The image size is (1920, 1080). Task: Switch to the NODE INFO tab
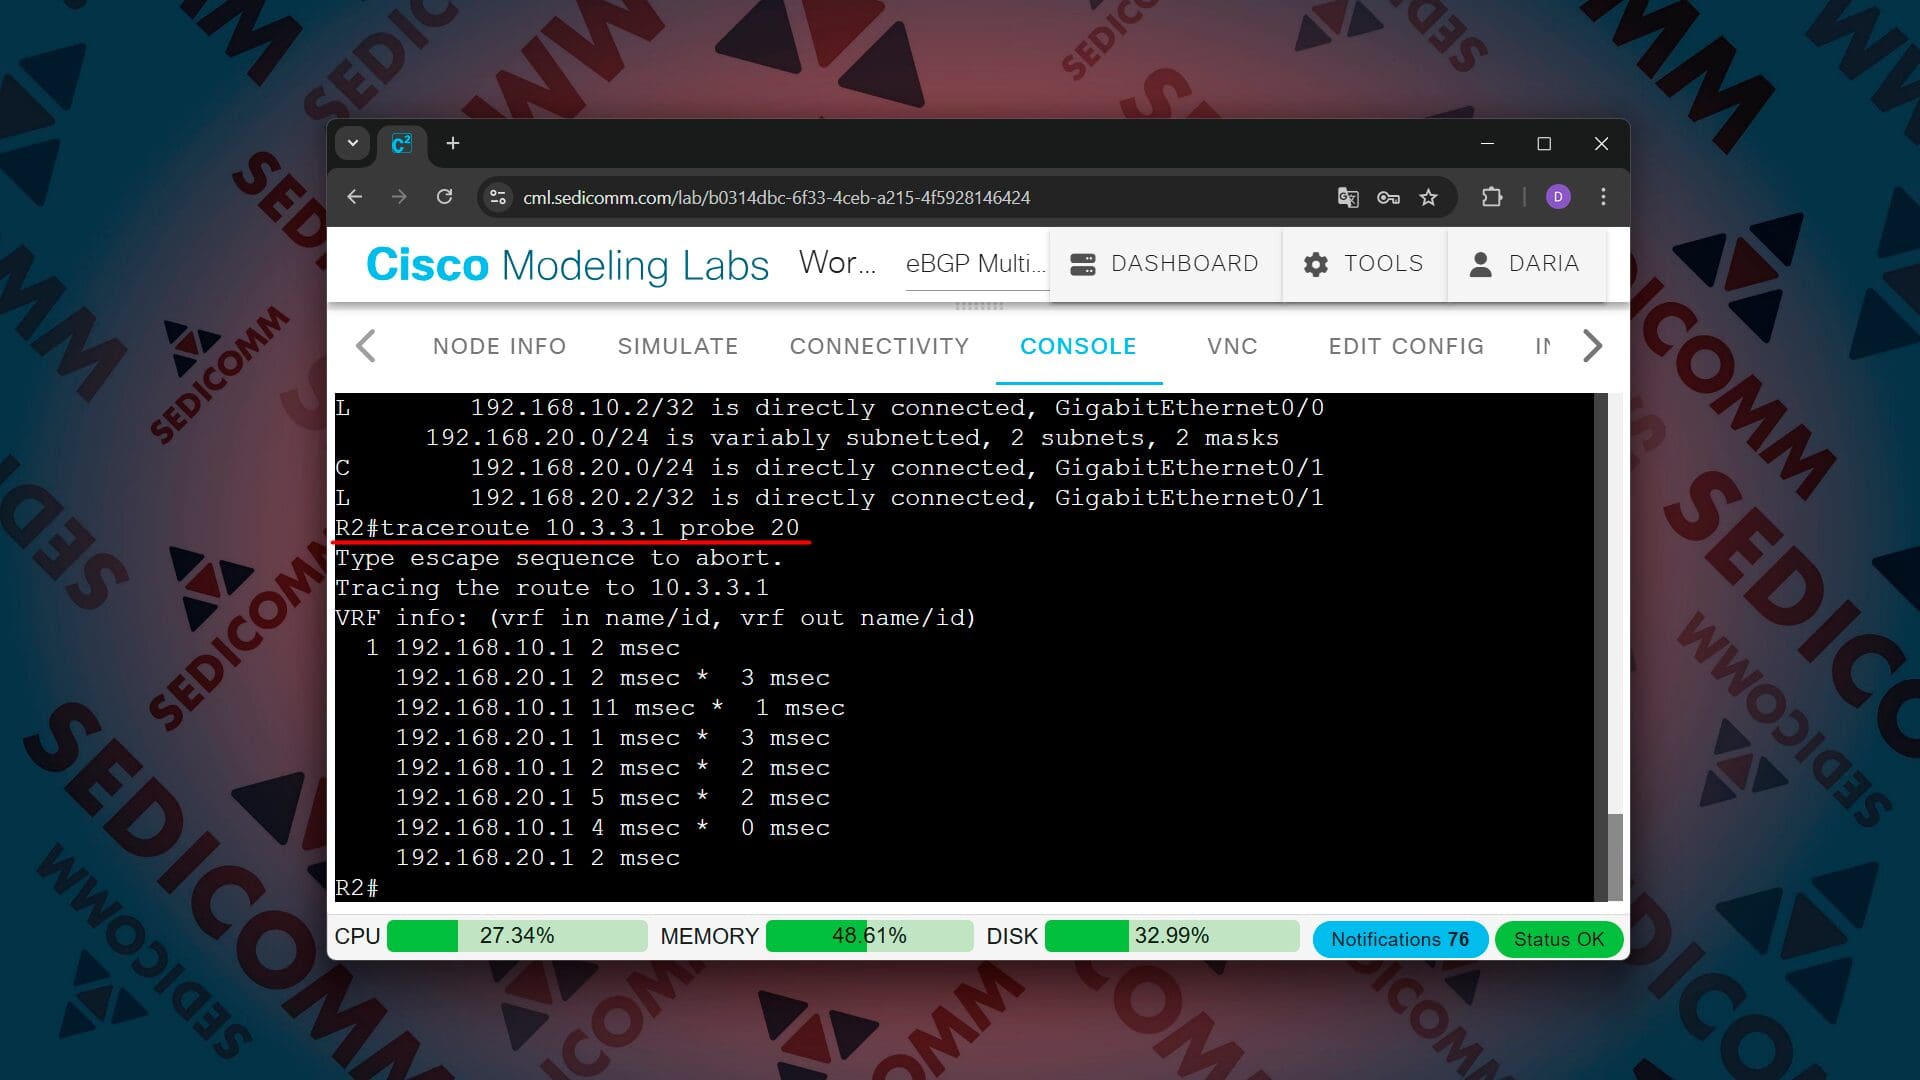click(x=499, y=346)
